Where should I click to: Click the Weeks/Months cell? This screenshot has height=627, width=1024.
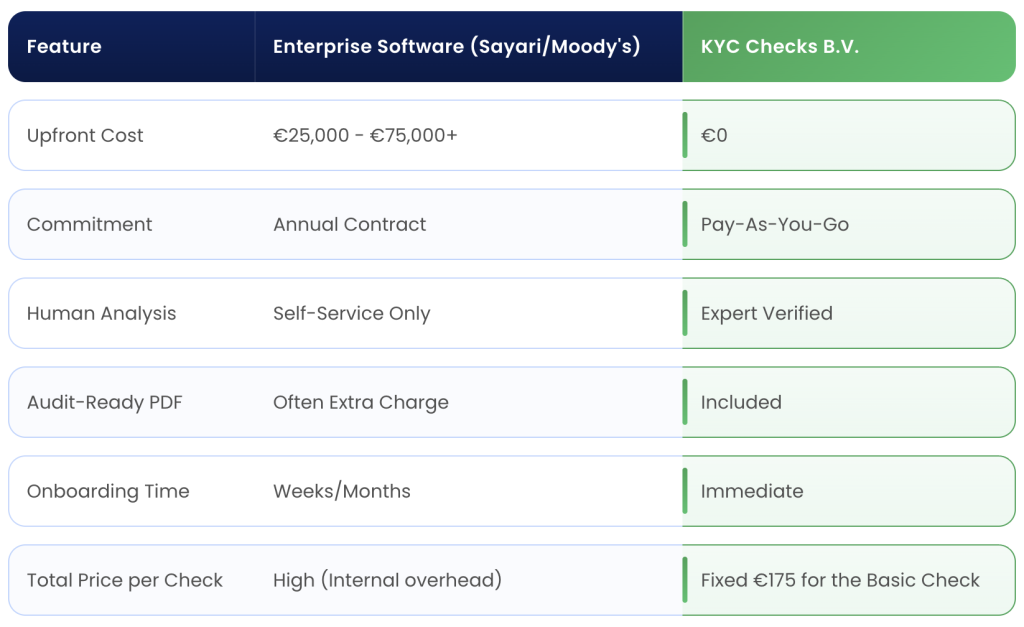341,492
